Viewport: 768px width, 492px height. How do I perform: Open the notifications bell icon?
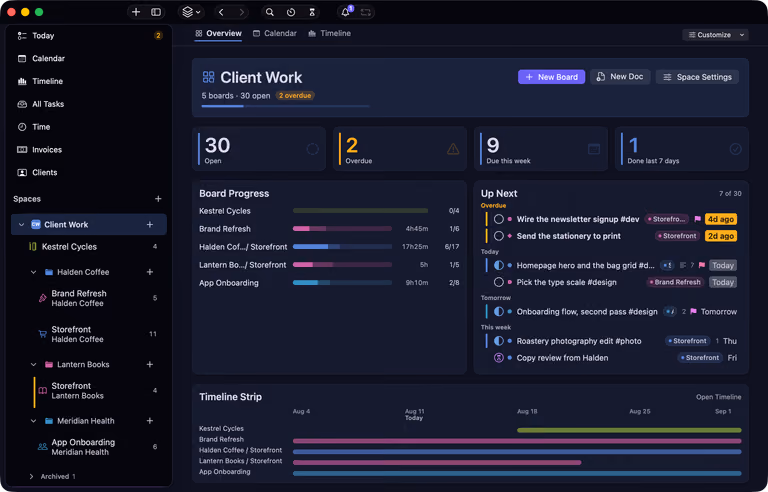(345, 12)
